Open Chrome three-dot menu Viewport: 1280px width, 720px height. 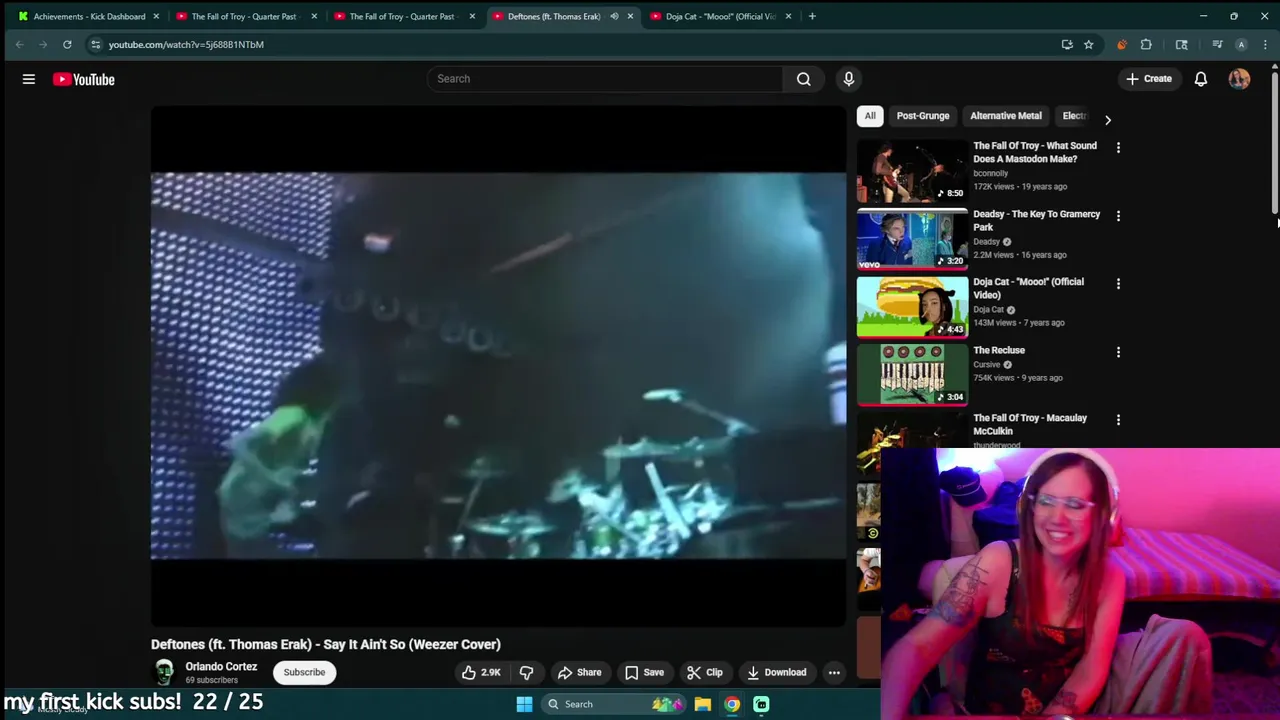click(x=1266, y=44)
